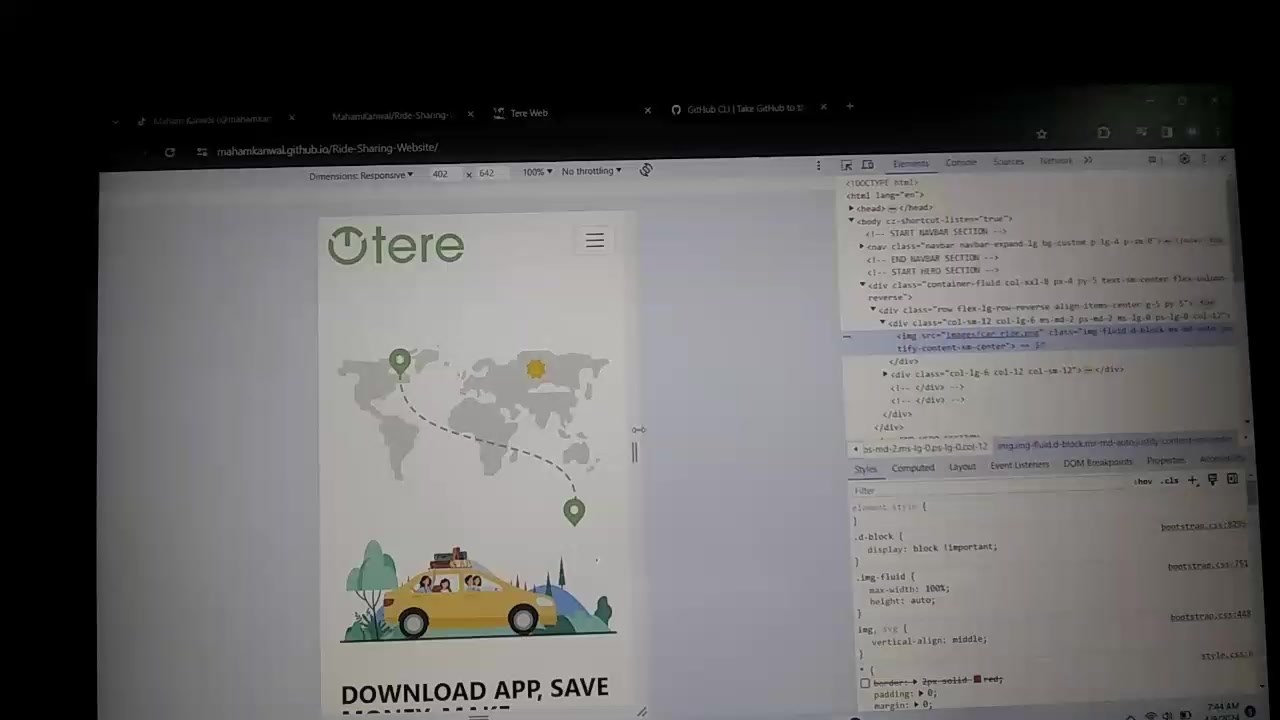Open the device toolbar more options menu
The image size is (1280, 720).
pyautogui.click(x=818, y=166)
